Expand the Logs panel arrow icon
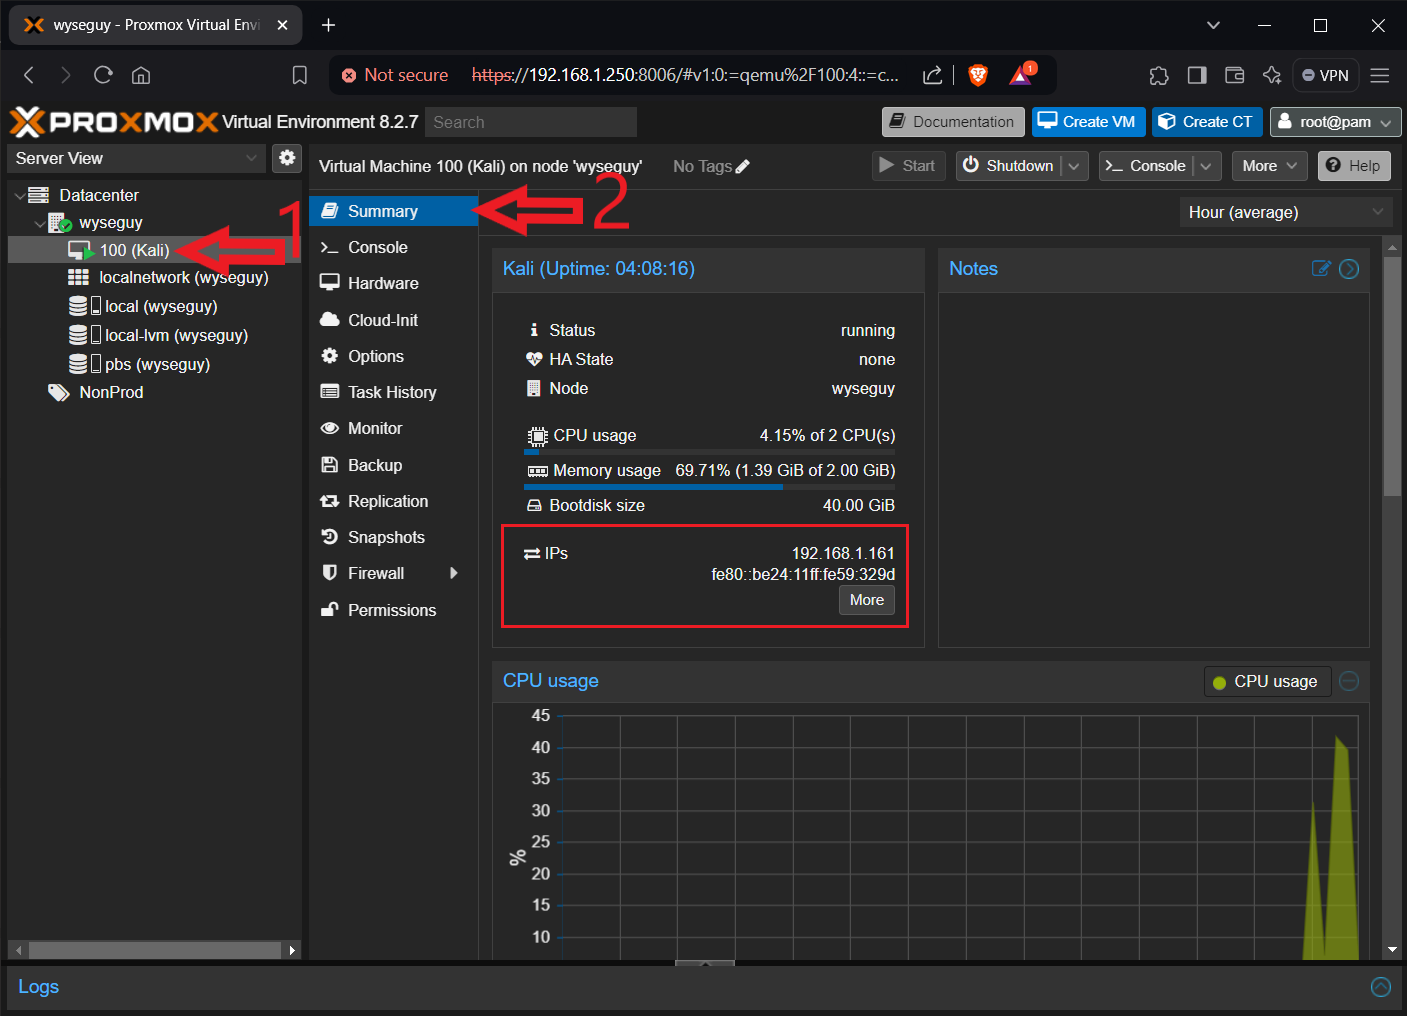1407x1016 pixels. 1381,987
